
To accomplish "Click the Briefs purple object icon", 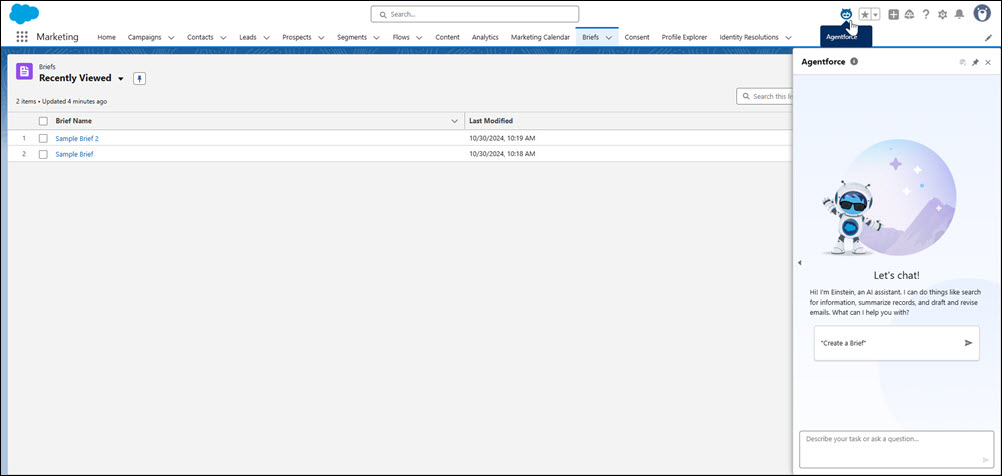I will click(x=24, y=72).
